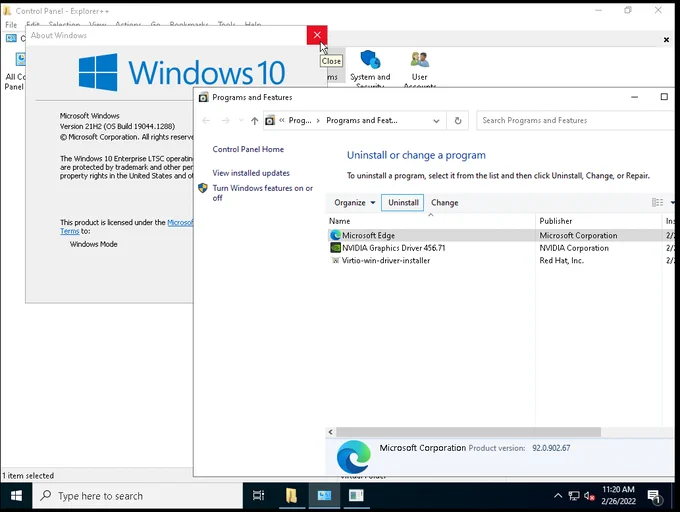Open the Windows Start menu
680x512 pixels.
point(16,496)
